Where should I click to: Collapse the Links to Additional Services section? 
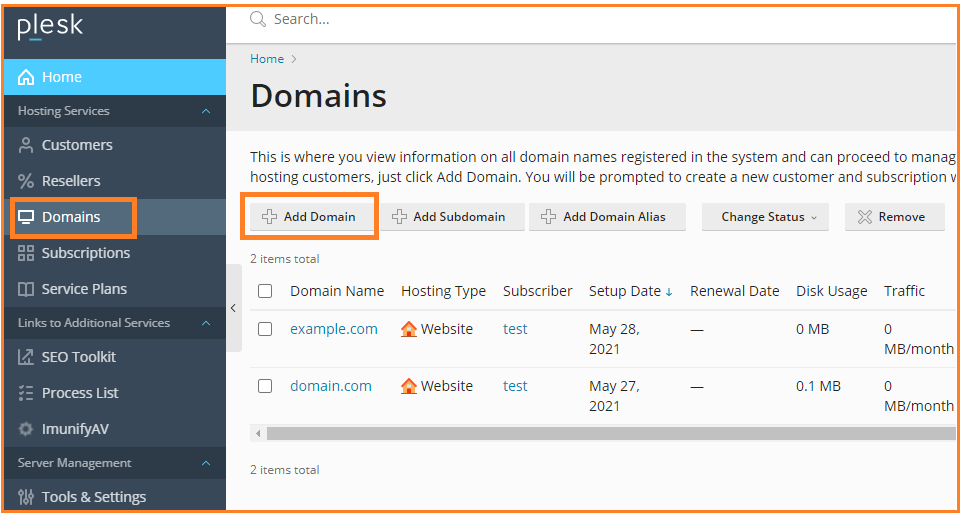click(x=206, y=323)
